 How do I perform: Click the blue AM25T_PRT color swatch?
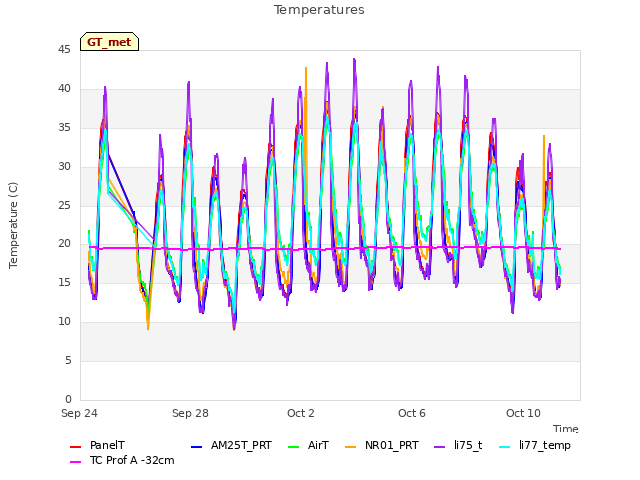click(196, 447)
